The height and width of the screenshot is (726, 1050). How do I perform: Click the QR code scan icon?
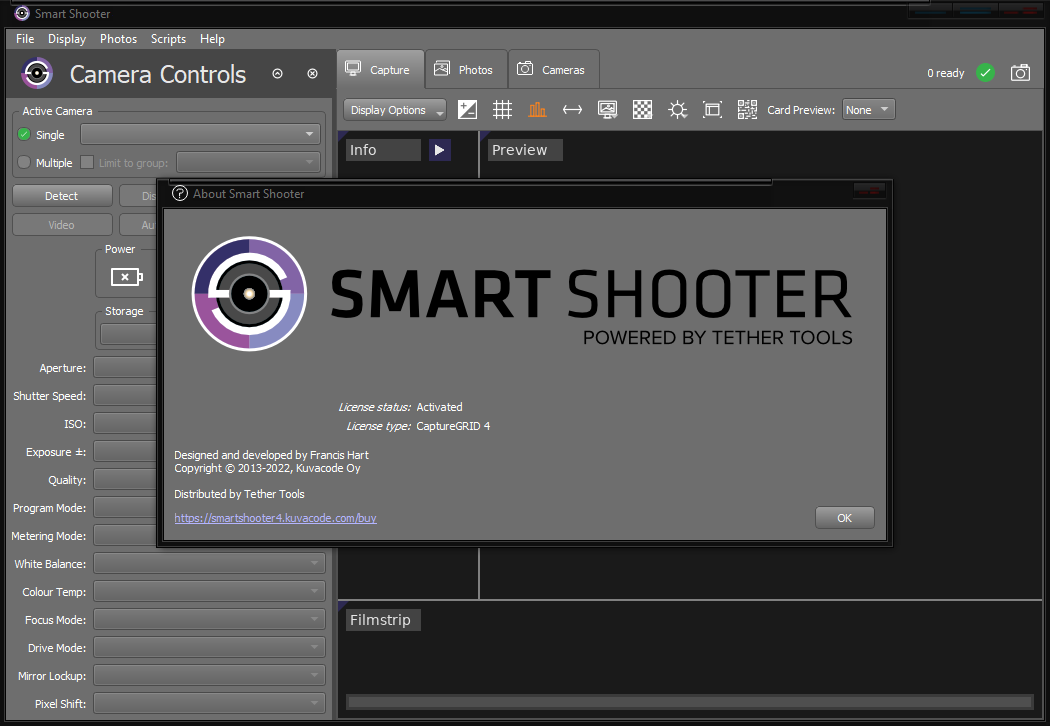click(x=747, y=109)
